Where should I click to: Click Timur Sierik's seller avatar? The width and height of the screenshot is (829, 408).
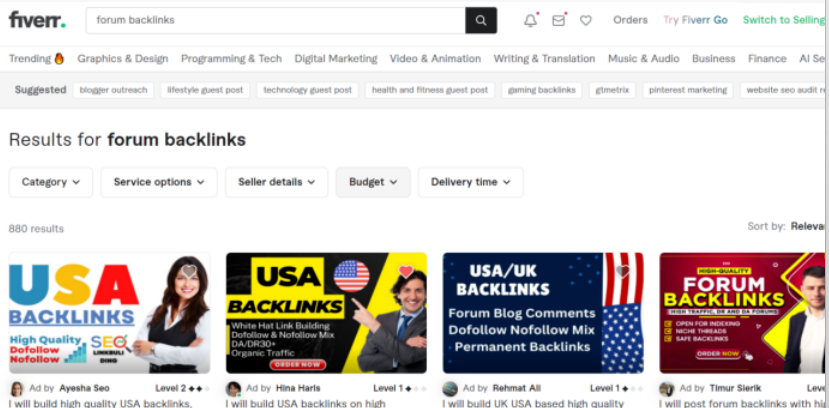tap(667, 388)
